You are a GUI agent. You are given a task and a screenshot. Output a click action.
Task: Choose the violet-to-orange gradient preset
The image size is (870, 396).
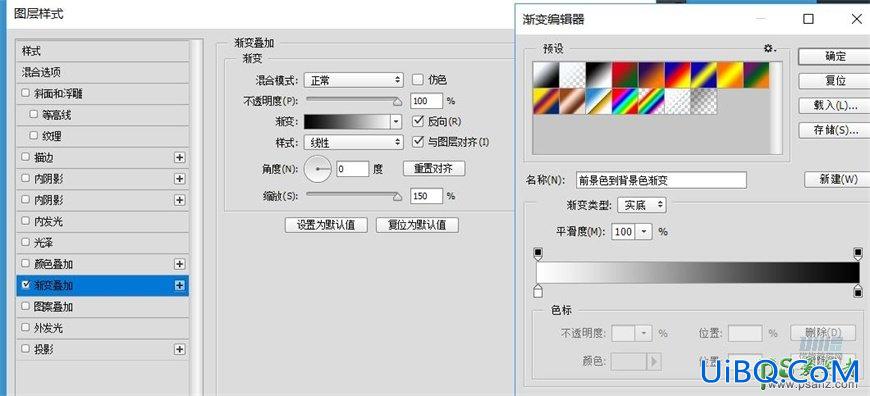[651, 75]
